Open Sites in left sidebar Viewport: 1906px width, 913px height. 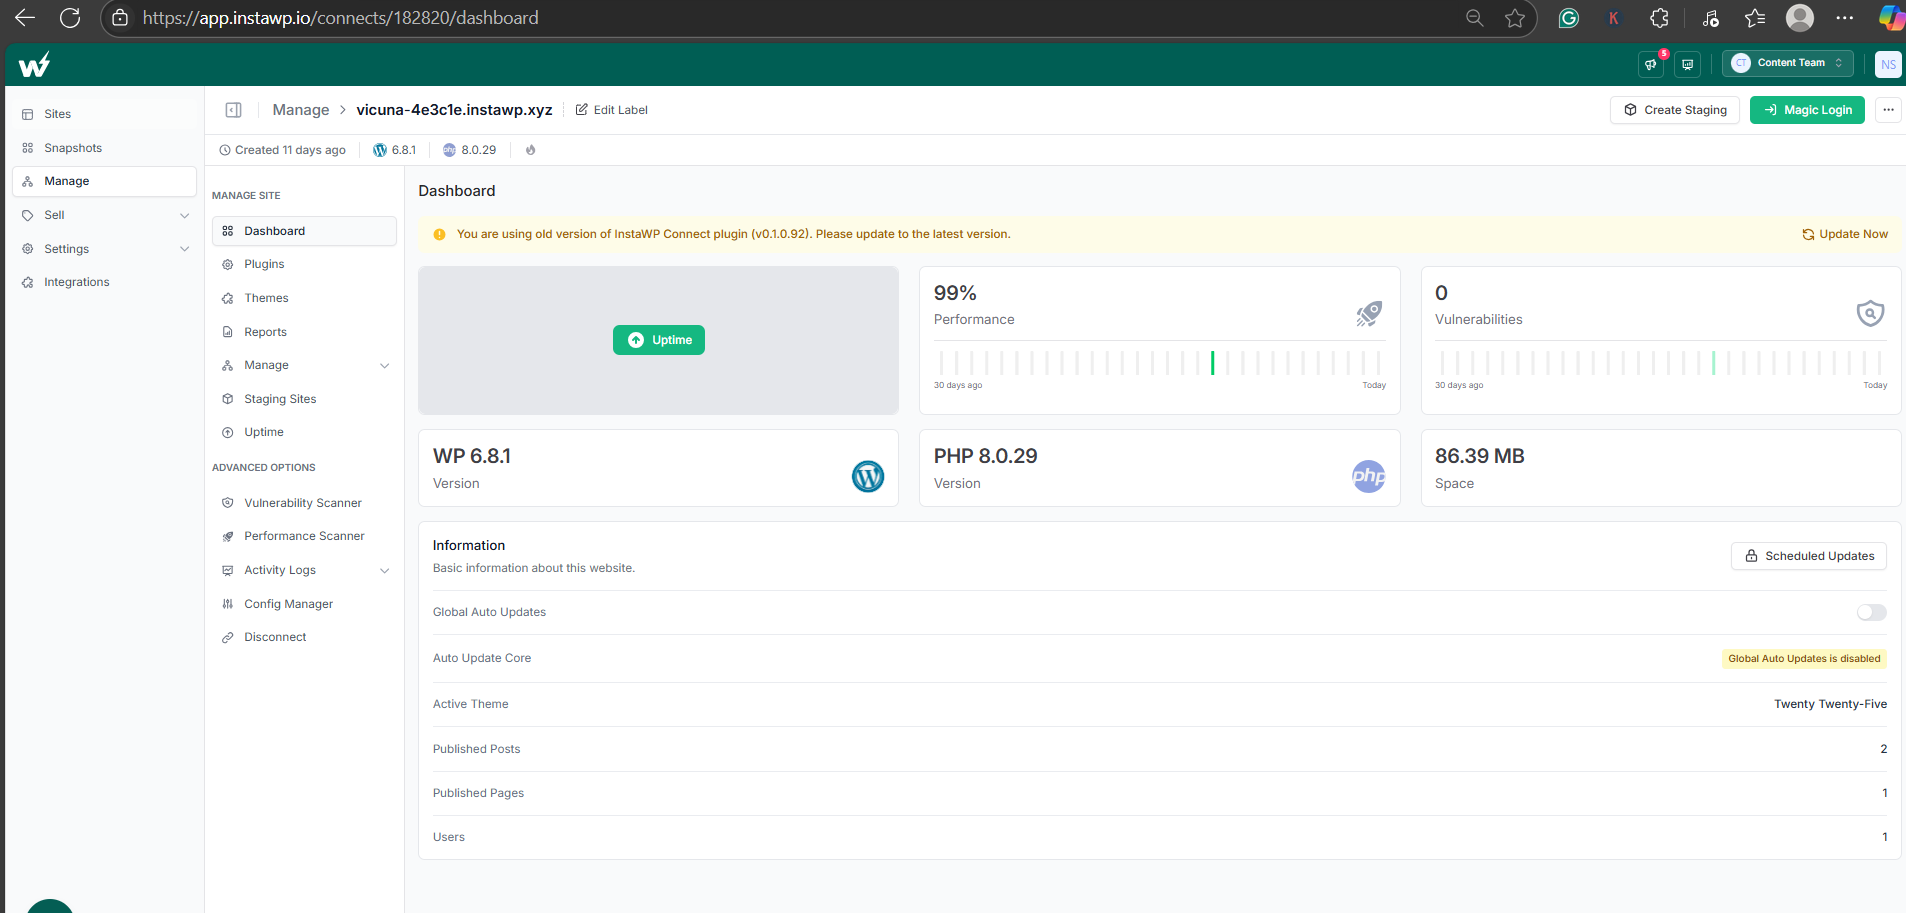(x=105, y=114)
